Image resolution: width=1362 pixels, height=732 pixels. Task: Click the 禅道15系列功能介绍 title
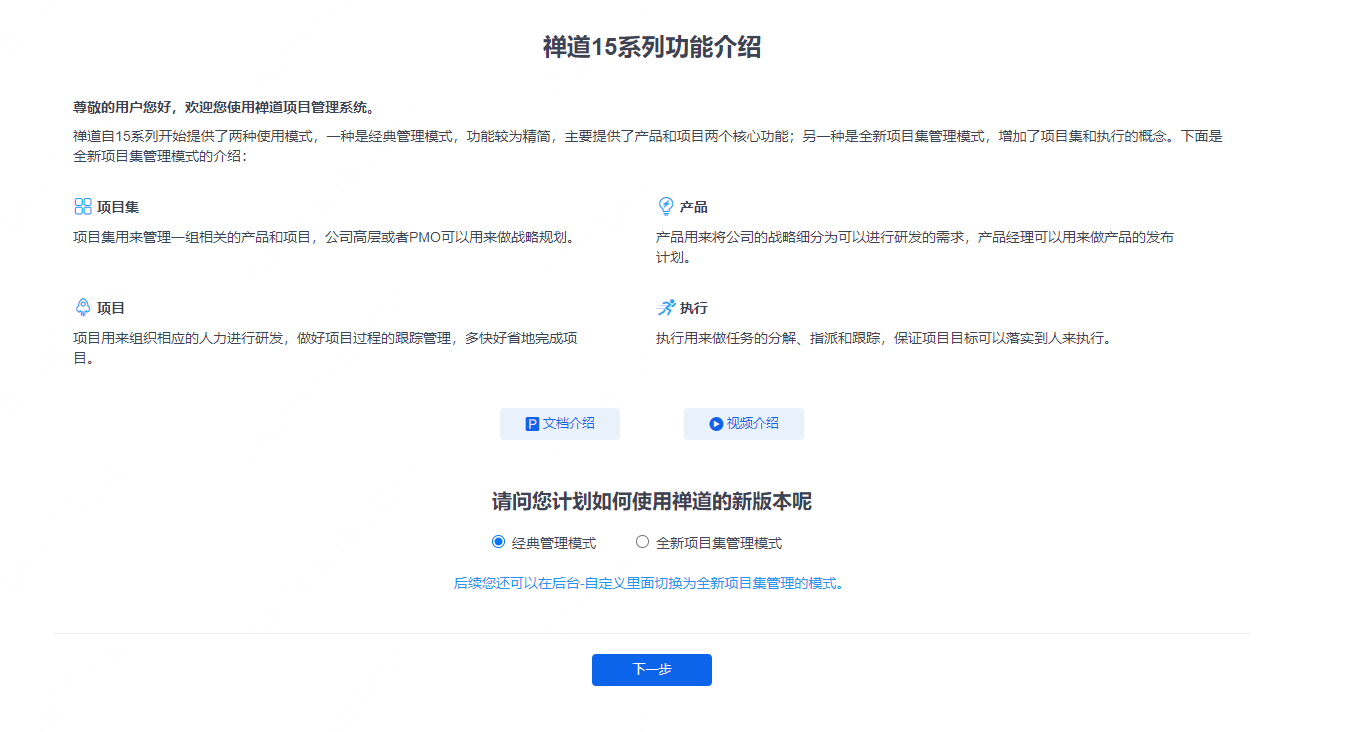[652, 47]
